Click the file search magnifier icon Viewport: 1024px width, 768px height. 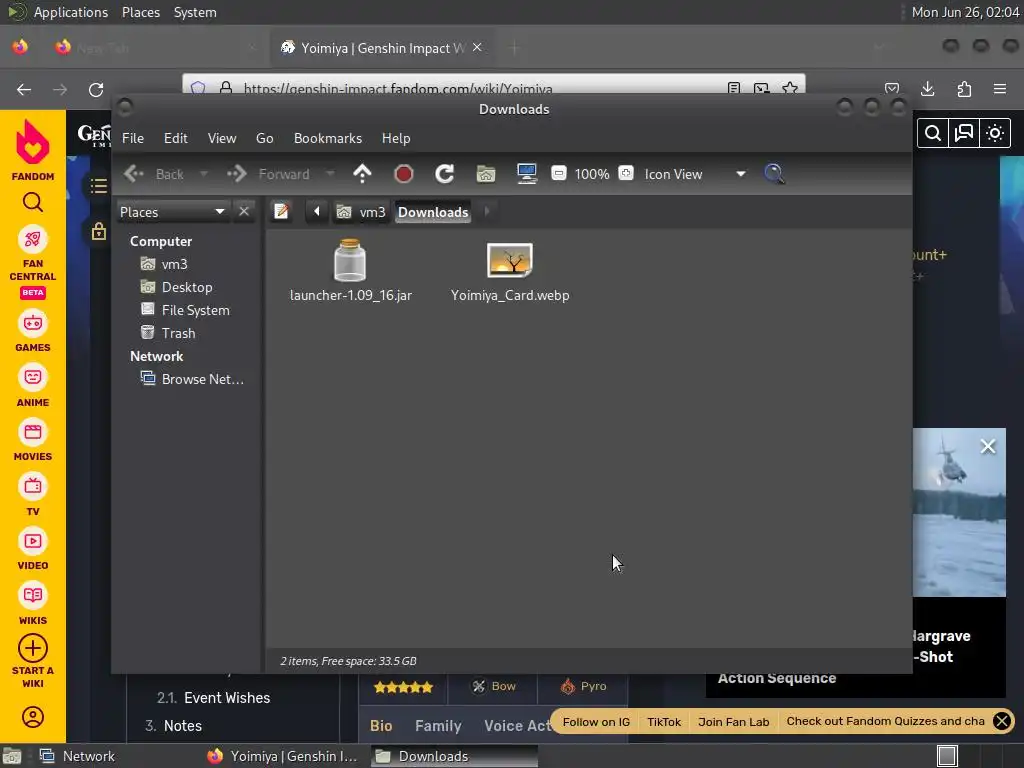(774, 174)
